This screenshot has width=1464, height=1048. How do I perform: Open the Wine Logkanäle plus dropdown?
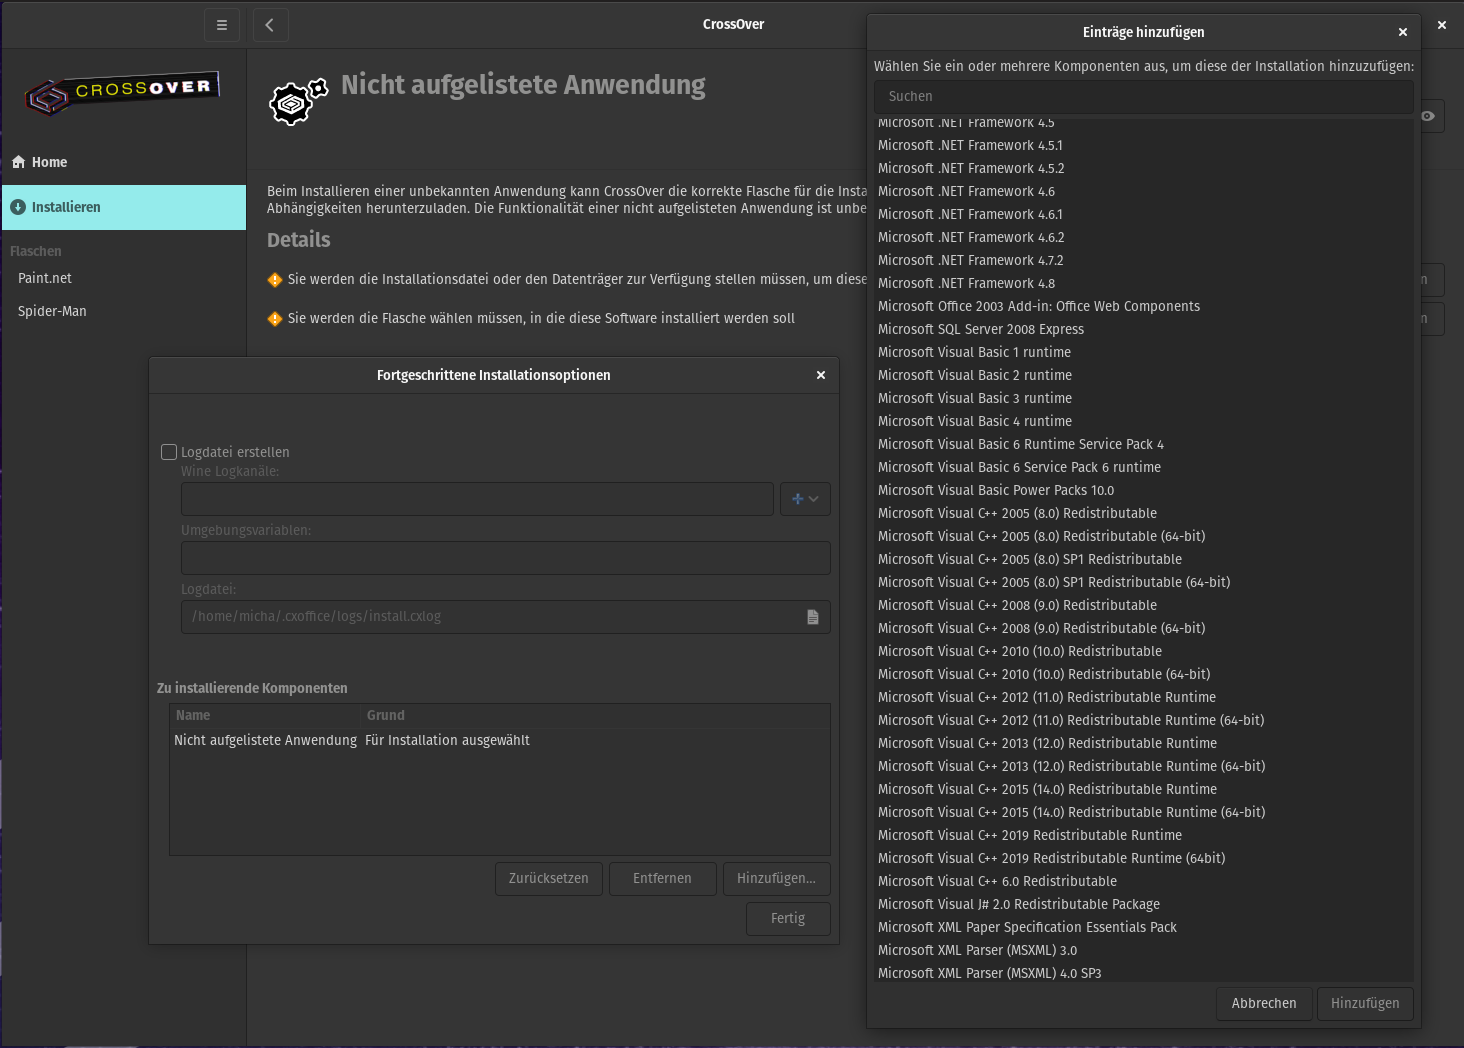pyautogui.click(x=805, y=499)
